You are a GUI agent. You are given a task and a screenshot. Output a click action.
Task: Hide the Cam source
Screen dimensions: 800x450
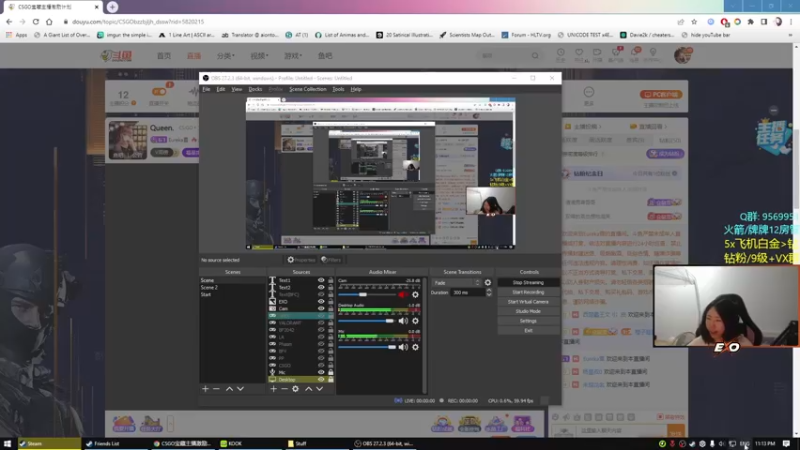pyautogui.click(x=321, y=309)
